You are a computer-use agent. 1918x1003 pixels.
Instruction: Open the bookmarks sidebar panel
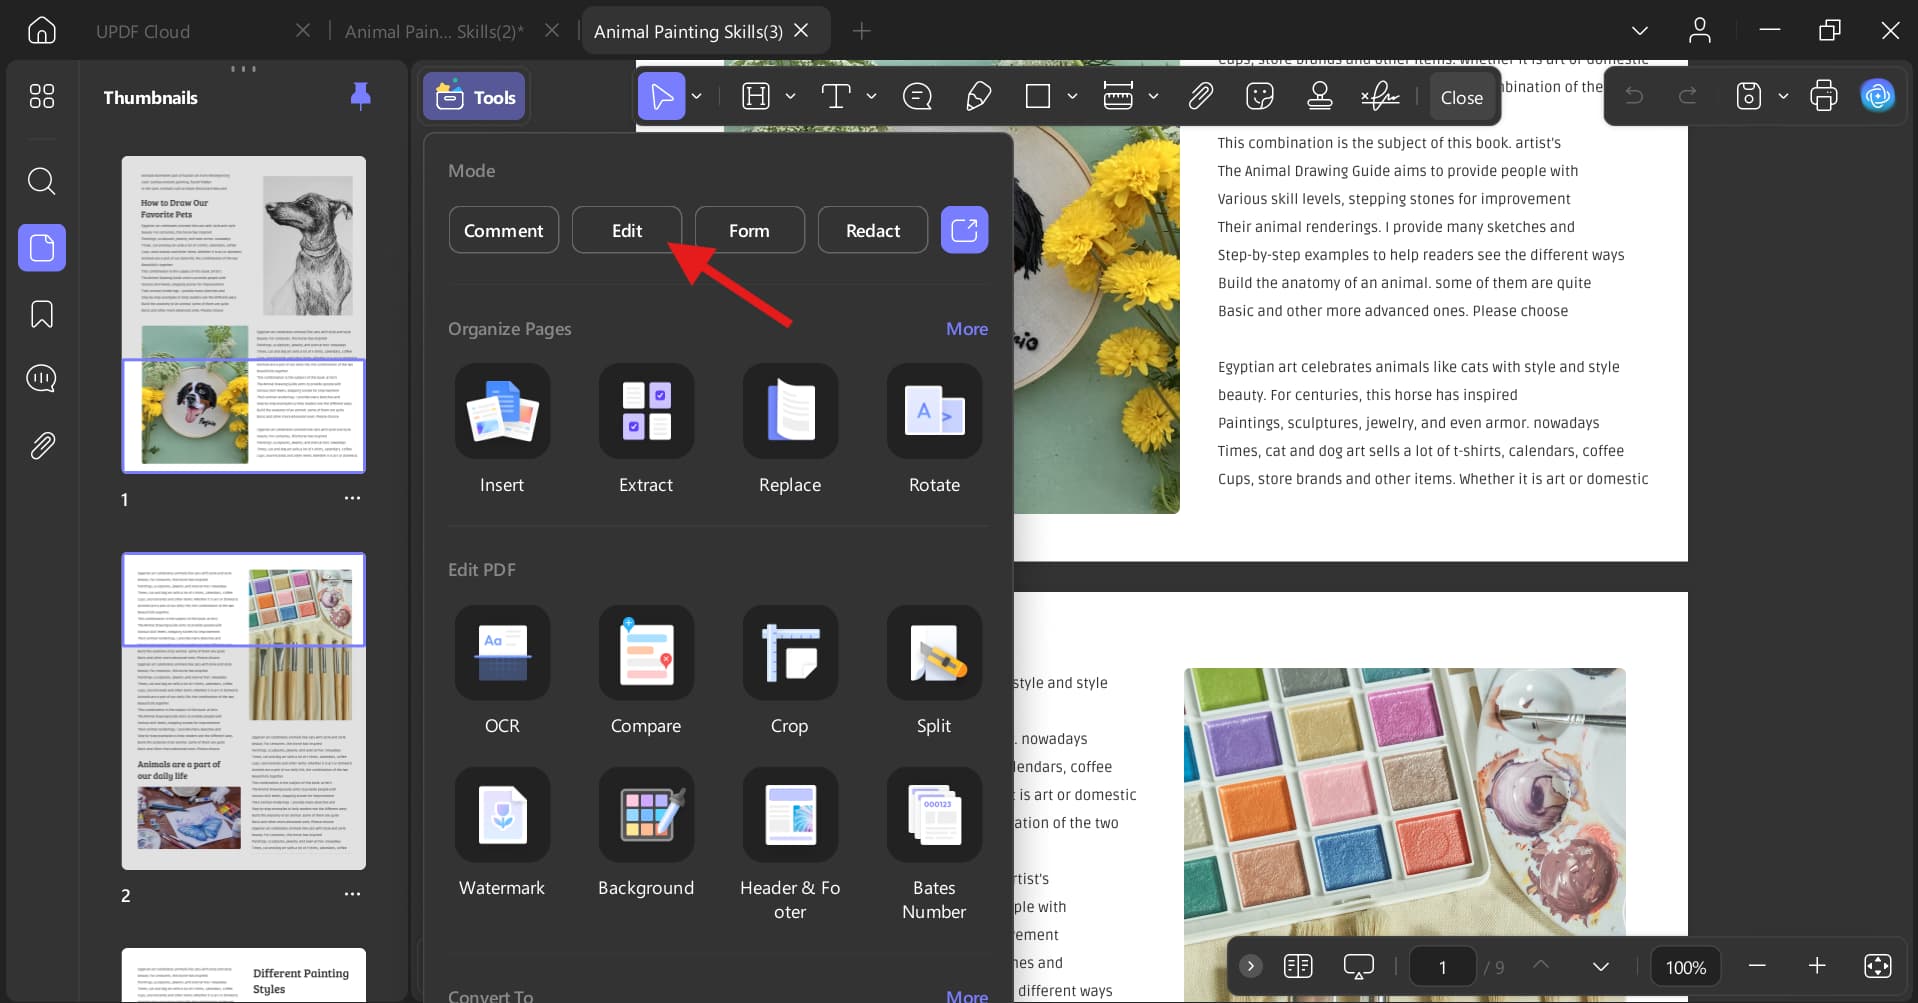[x=42, y=314]
